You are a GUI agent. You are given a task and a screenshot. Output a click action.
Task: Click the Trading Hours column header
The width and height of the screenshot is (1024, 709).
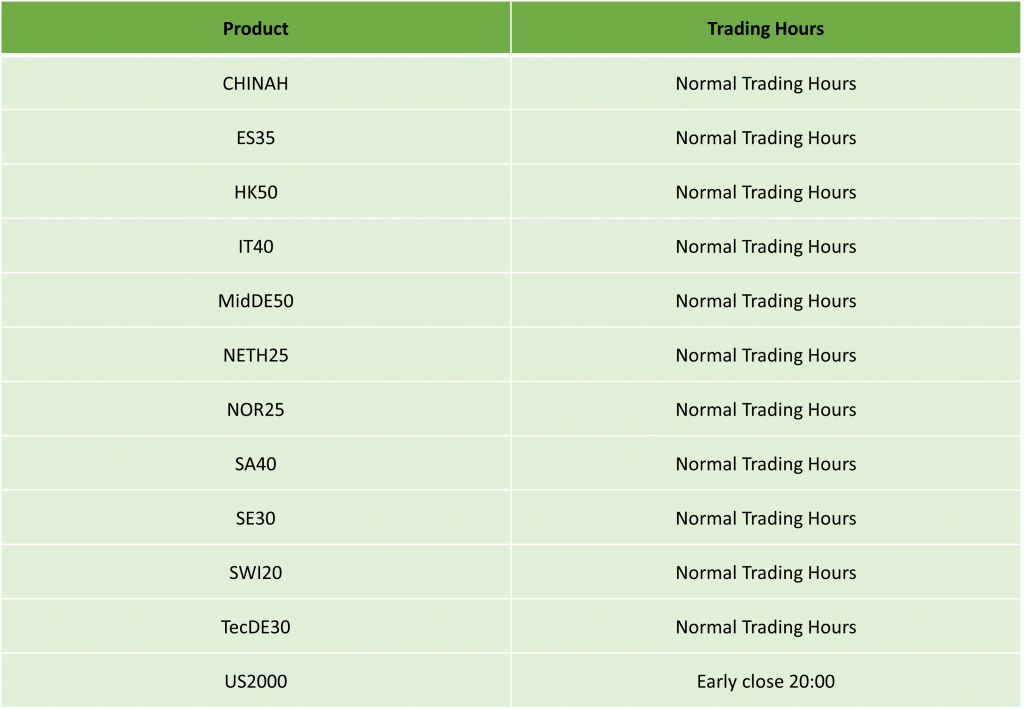click(x=765, y=29)
